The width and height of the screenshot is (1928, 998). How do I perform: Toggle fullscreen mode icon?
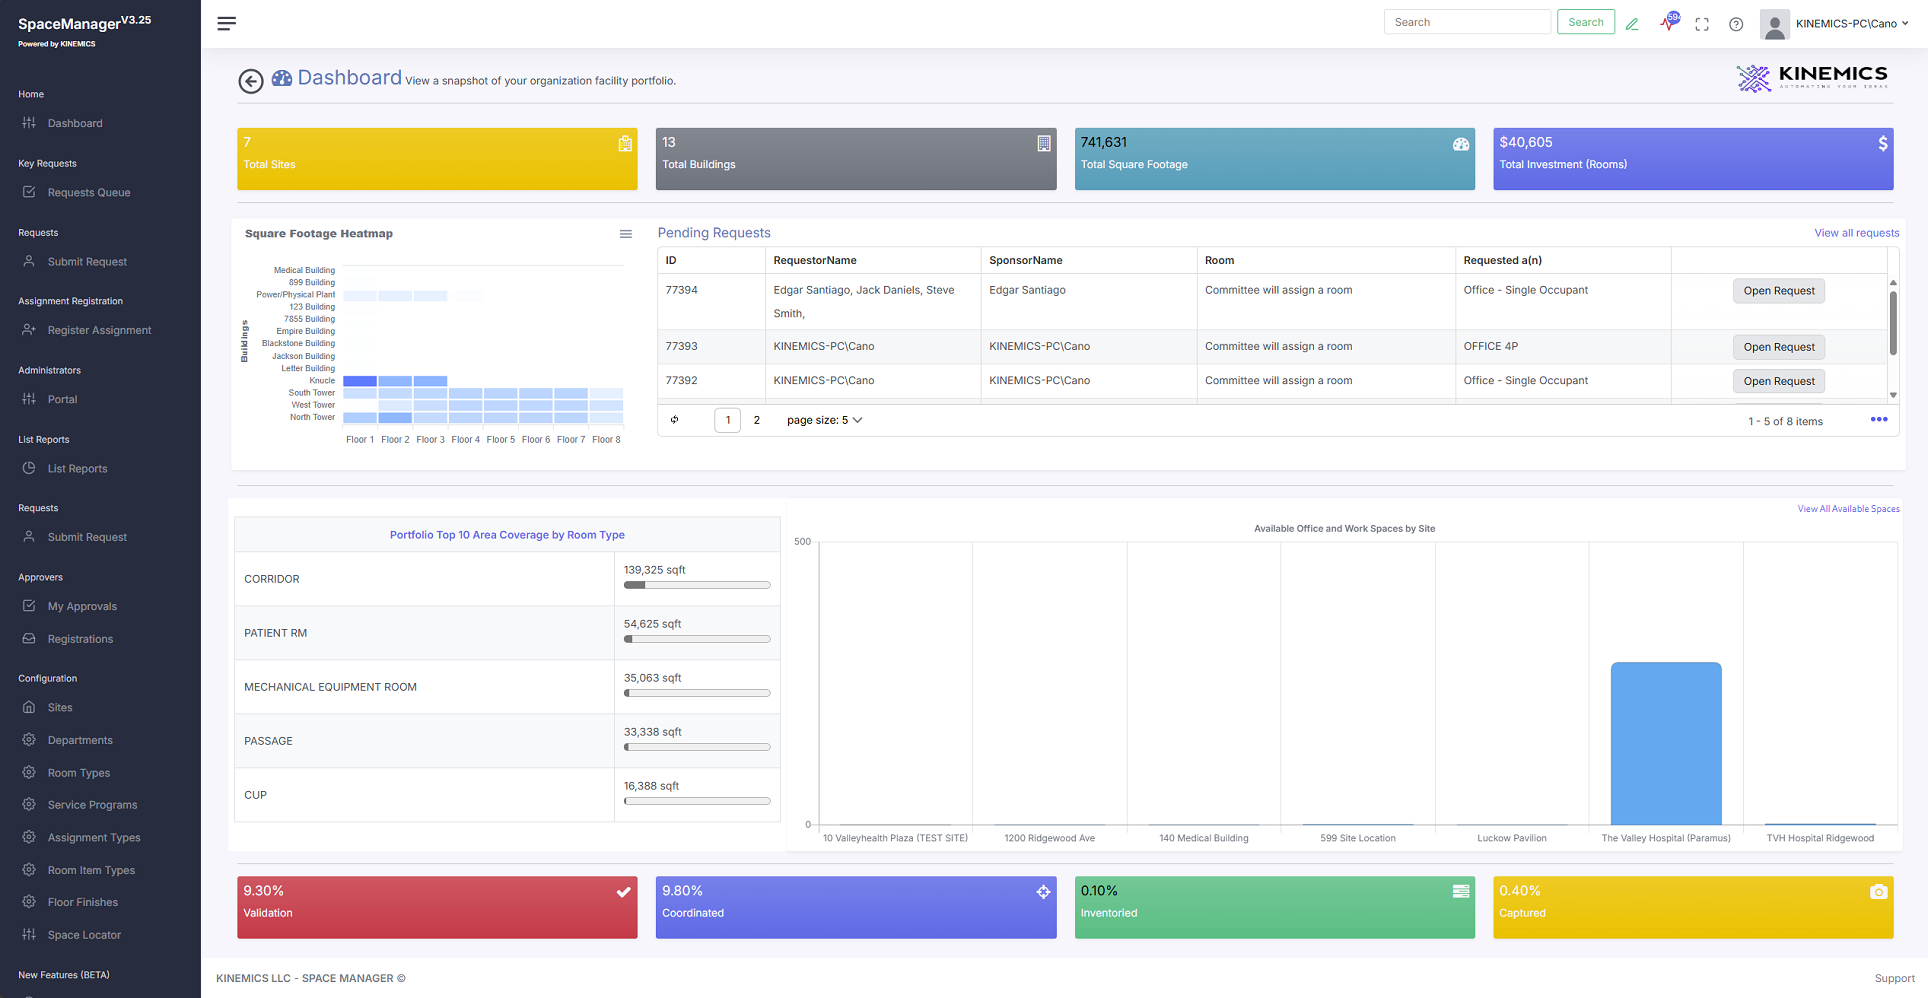click(x=1702, y=24)
